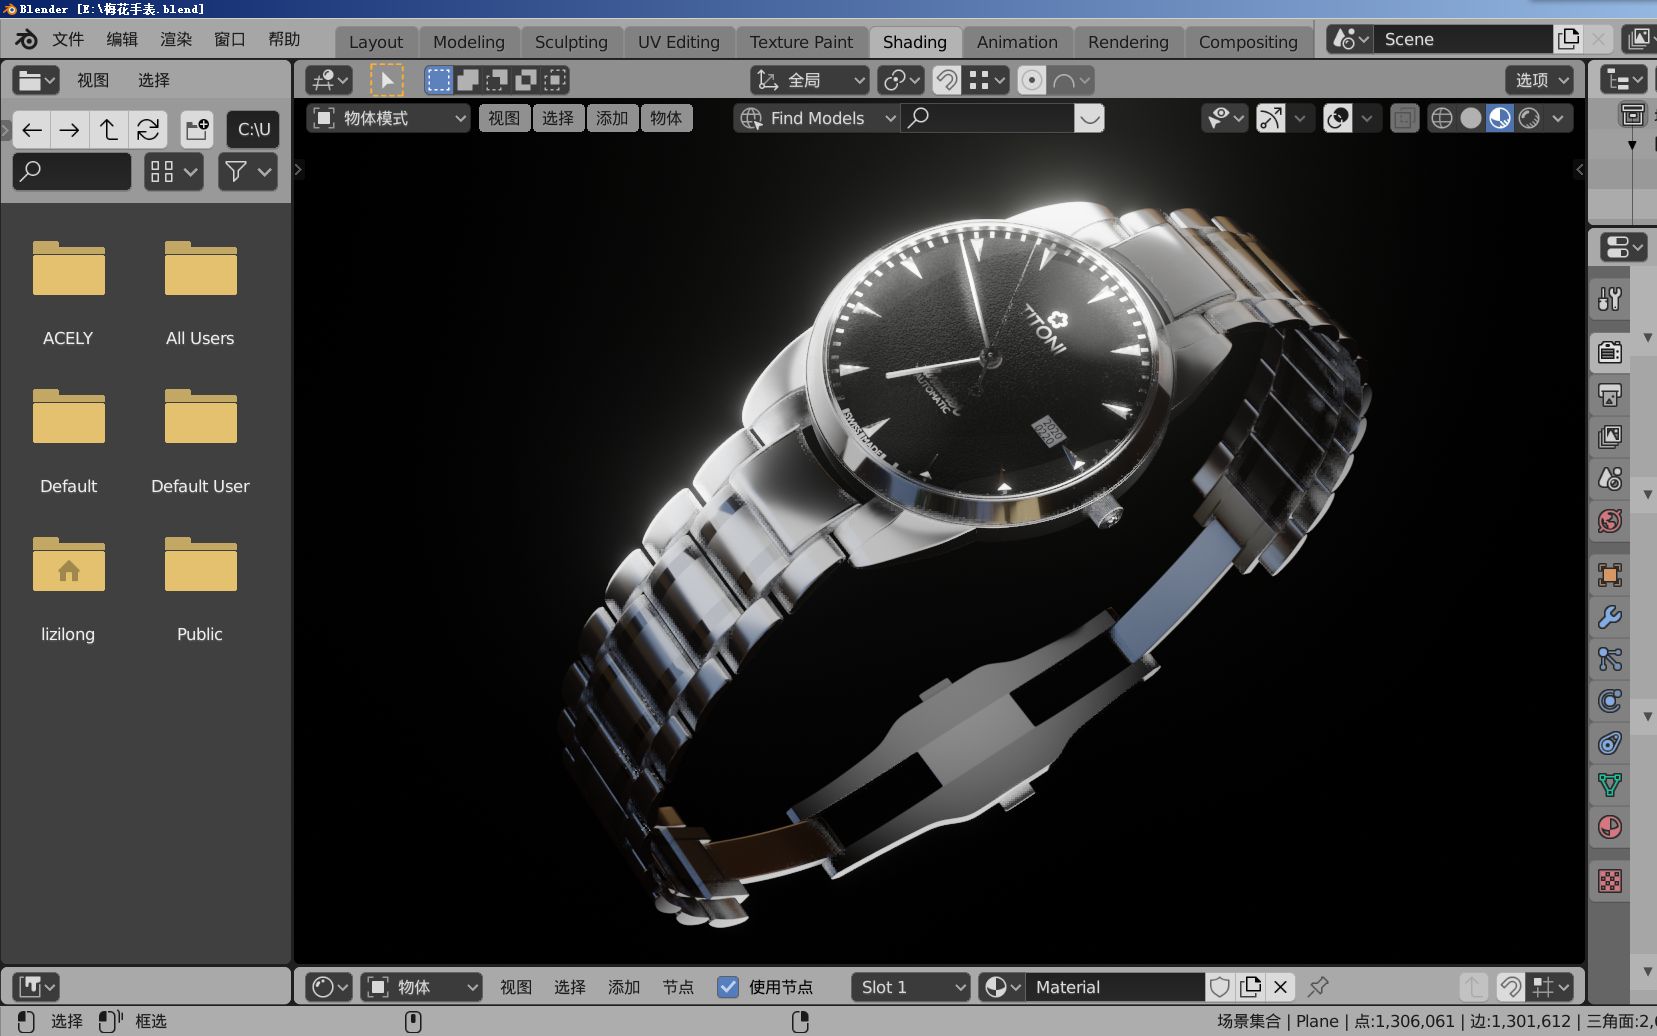Switch to material preview shading
1657x1036 pixels.
tap(1499, 118)
